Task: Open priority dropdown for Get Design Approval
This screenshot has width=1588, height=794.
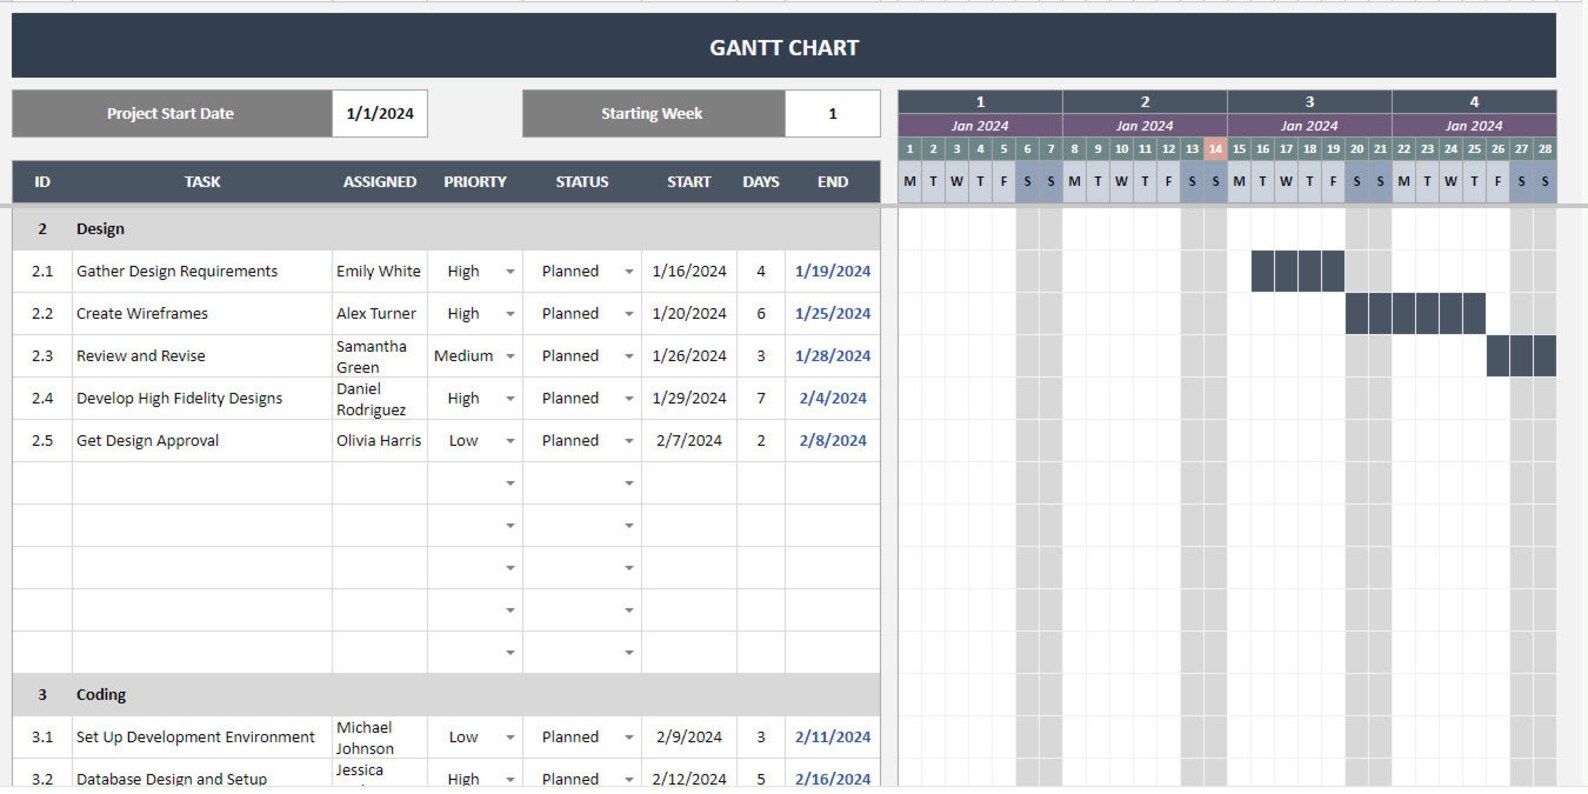Action: pyautogui.click(x=510, y=441)
